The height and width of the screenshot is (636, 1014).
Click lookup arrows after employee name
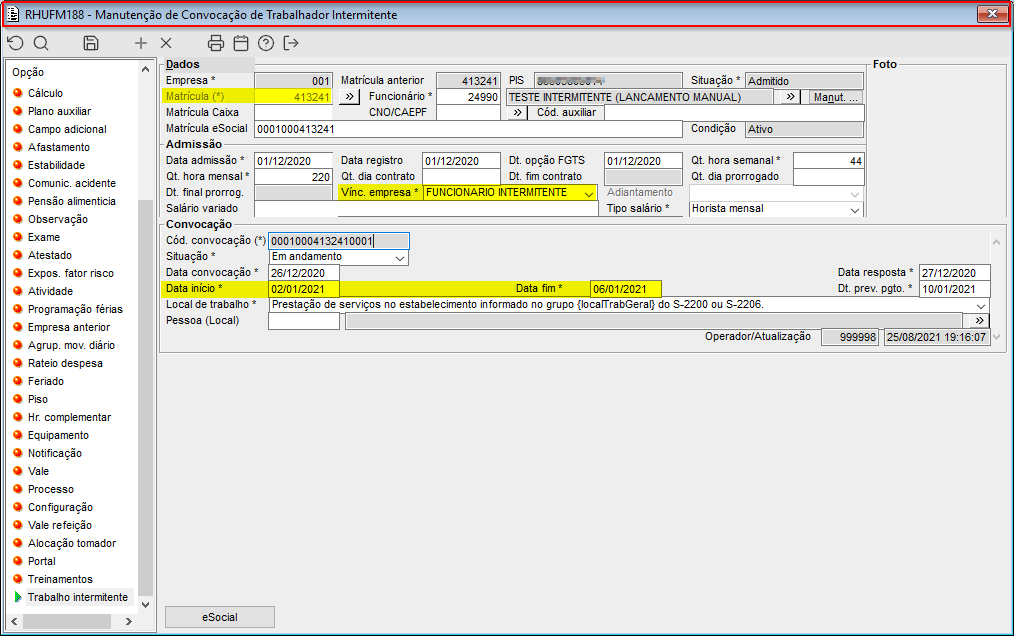tap(790, 97)
